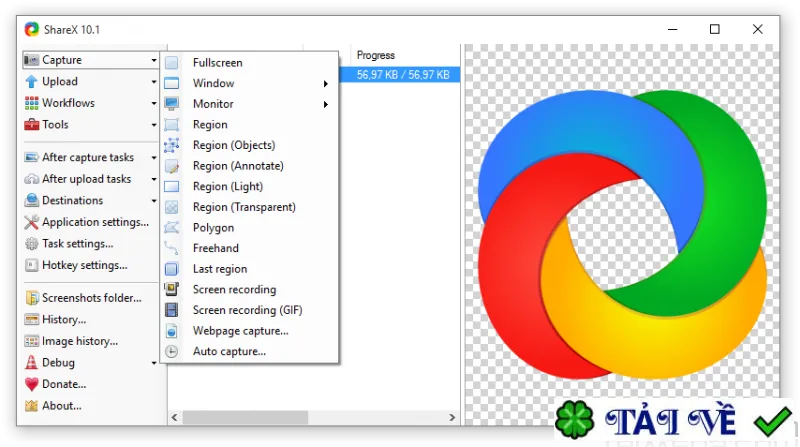Click the ShareX title bar app icon
The image size is (800, 447).
pyautogui.click(x=32, y=30)
